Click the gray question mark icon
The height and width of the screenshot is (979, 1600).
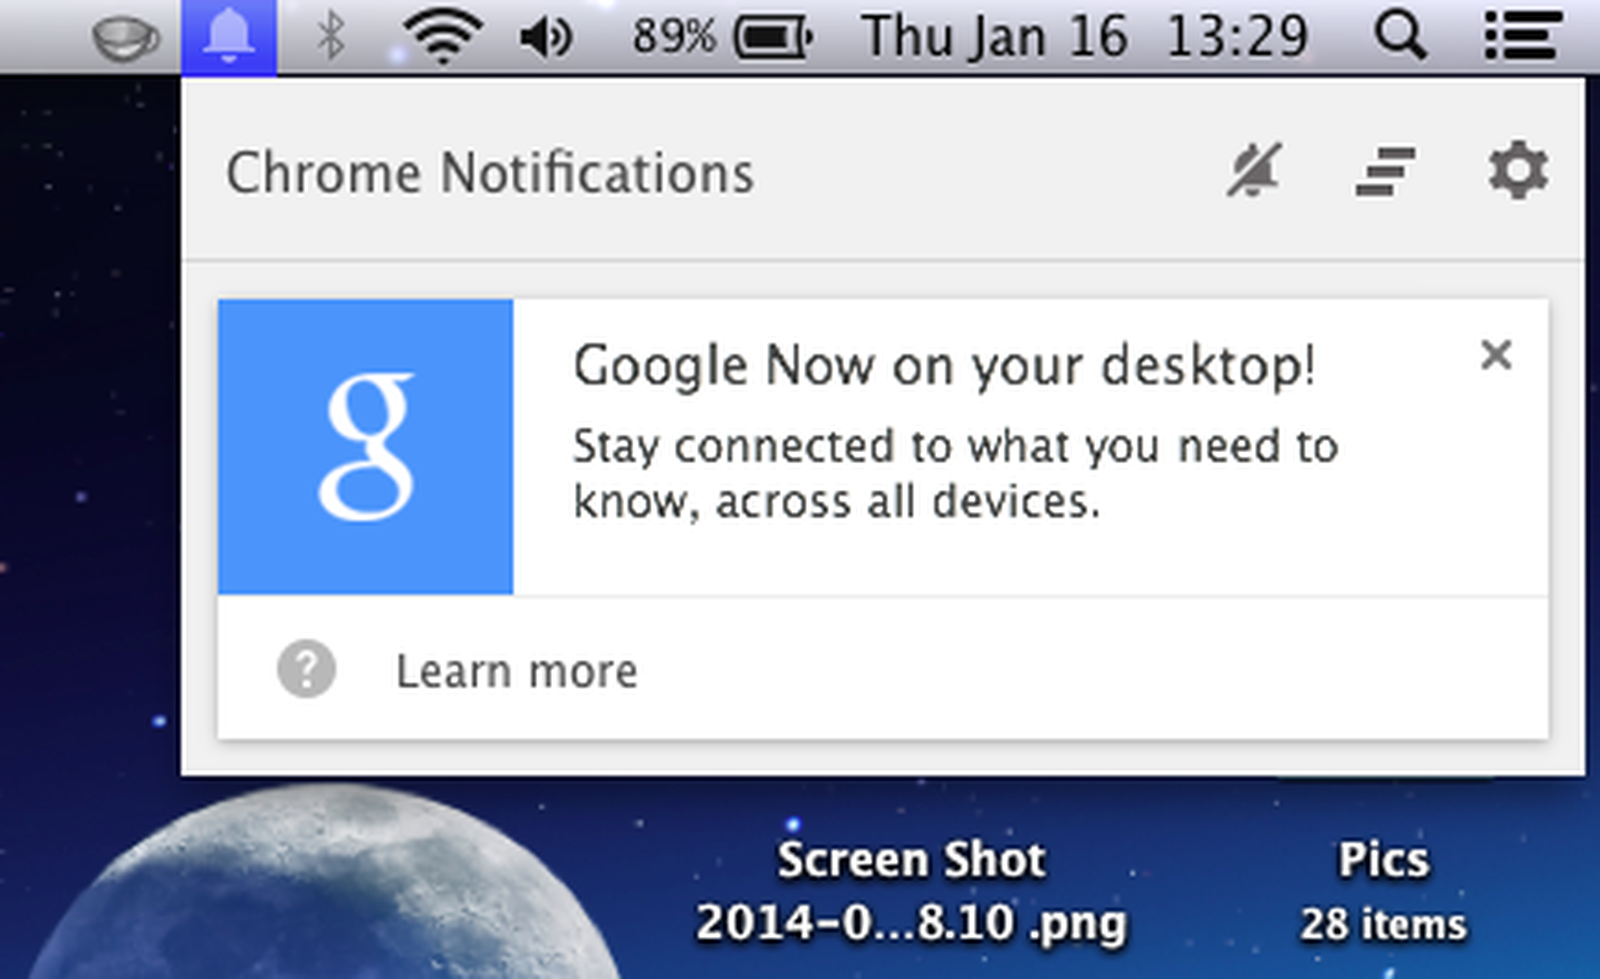[x=306, y=669]
